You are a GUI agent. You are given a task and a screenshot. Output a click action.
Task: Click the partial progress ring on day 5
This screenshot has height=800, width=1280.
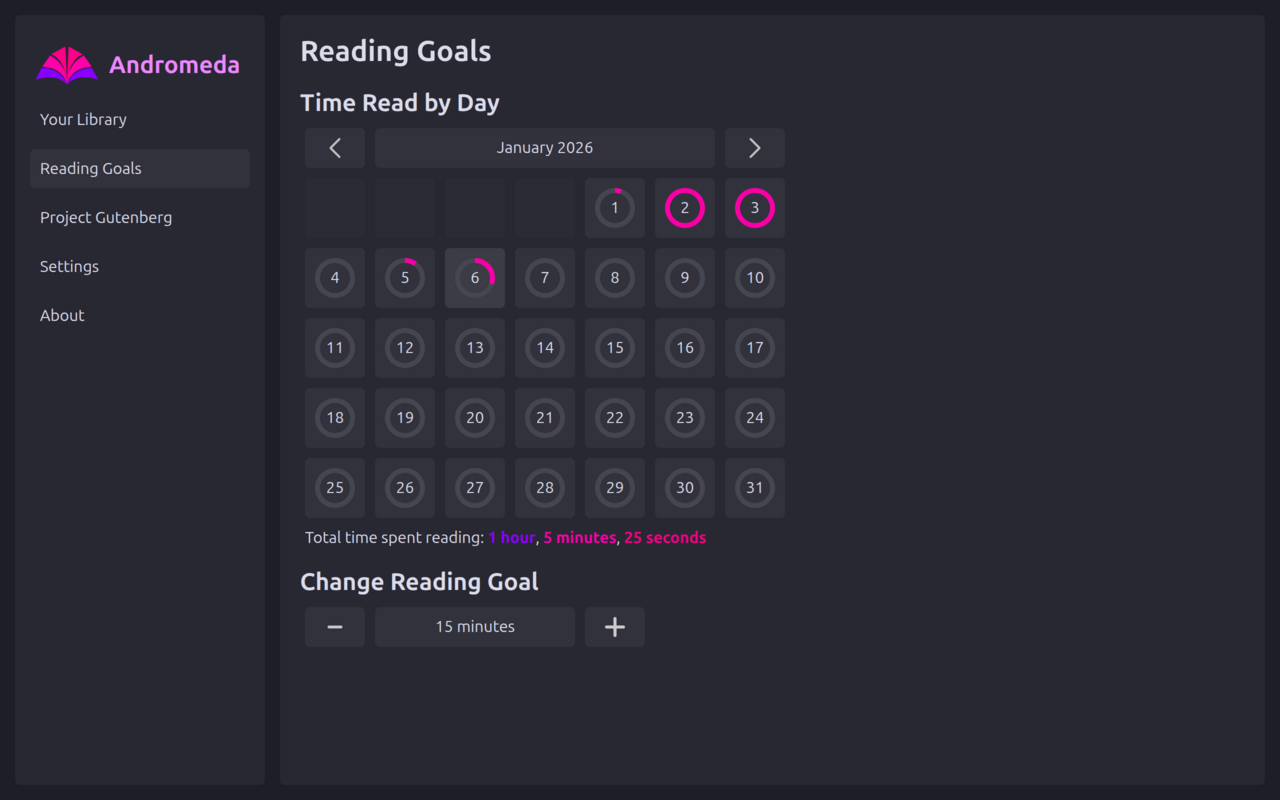coord(404,278)
